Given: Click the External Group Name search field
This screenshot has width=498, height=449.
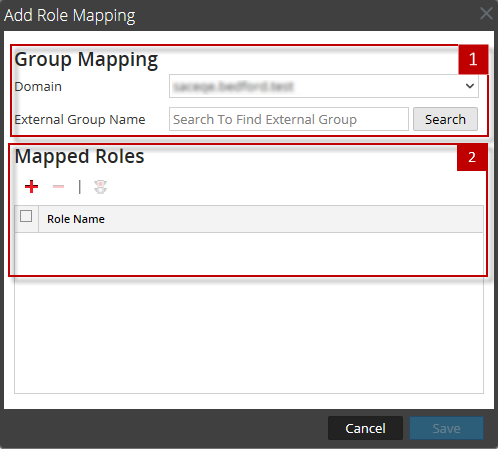Looking at the screenshot, I should (289, 119).
